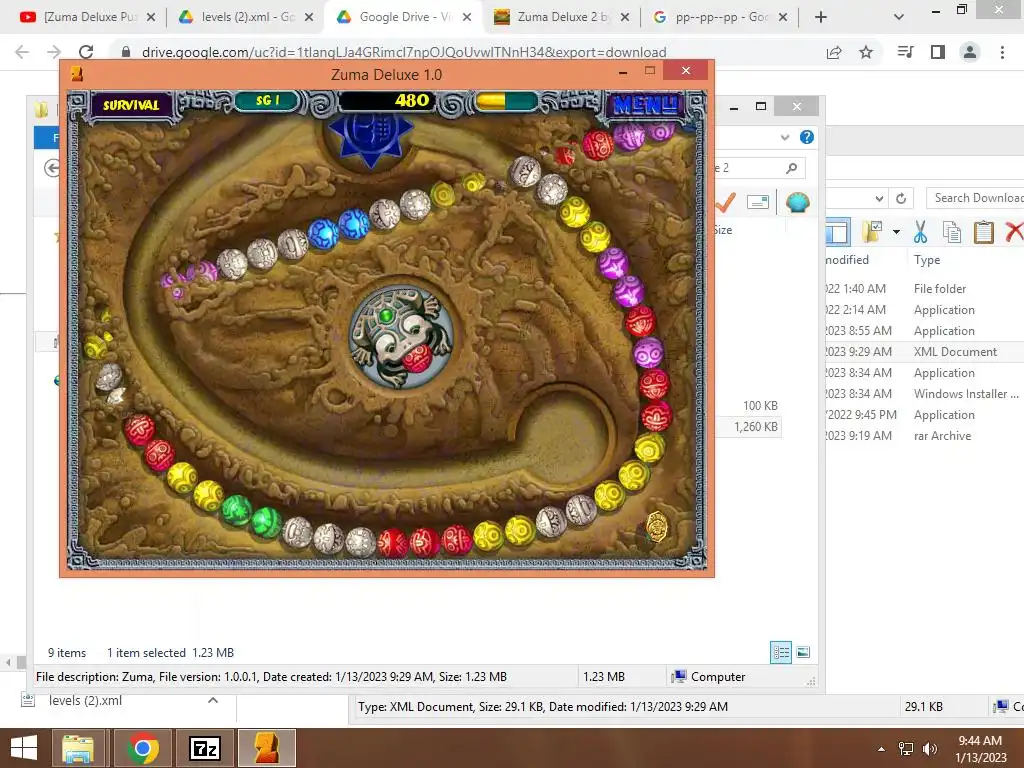Click the score display showing 480
This screenshot has width=1024, height=768.
(x=385, y=101)
